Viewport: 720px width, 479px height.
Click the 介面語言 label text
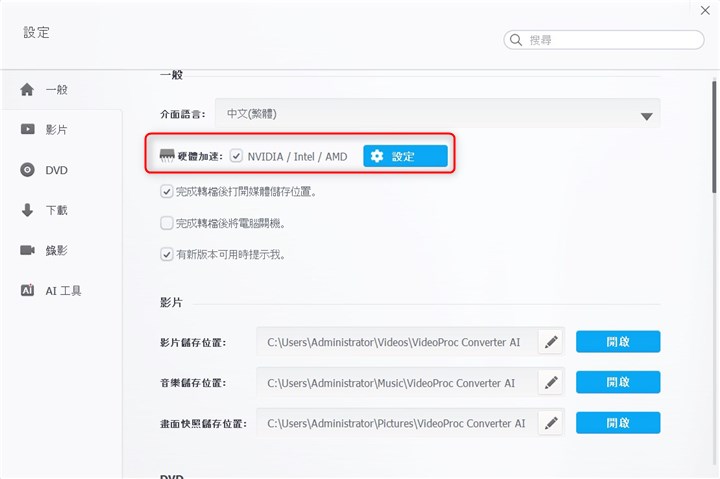(182, 114)
